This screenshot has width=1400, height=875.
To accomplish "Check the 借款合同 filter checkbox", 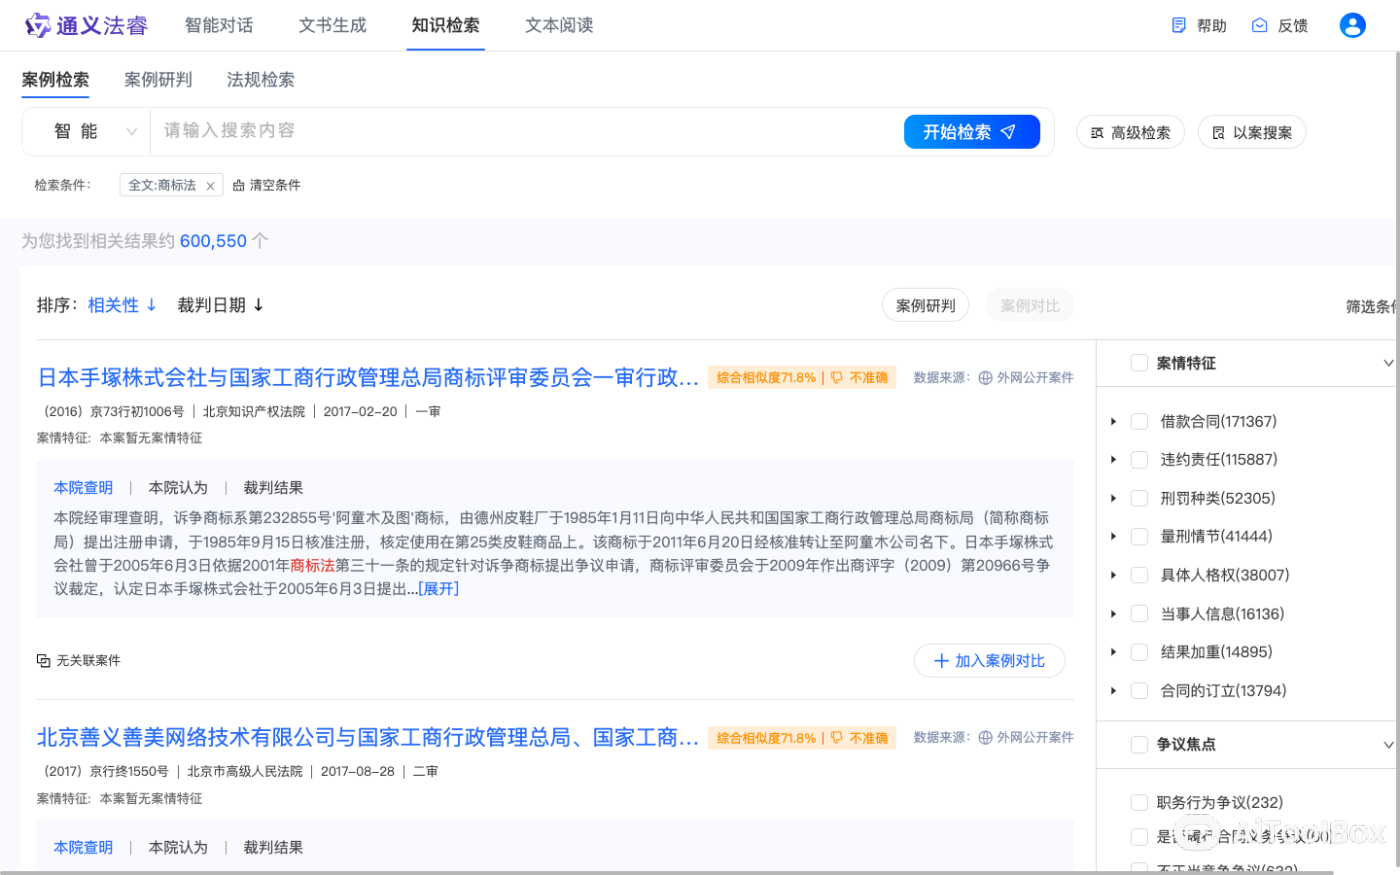I will [1139, 421].
